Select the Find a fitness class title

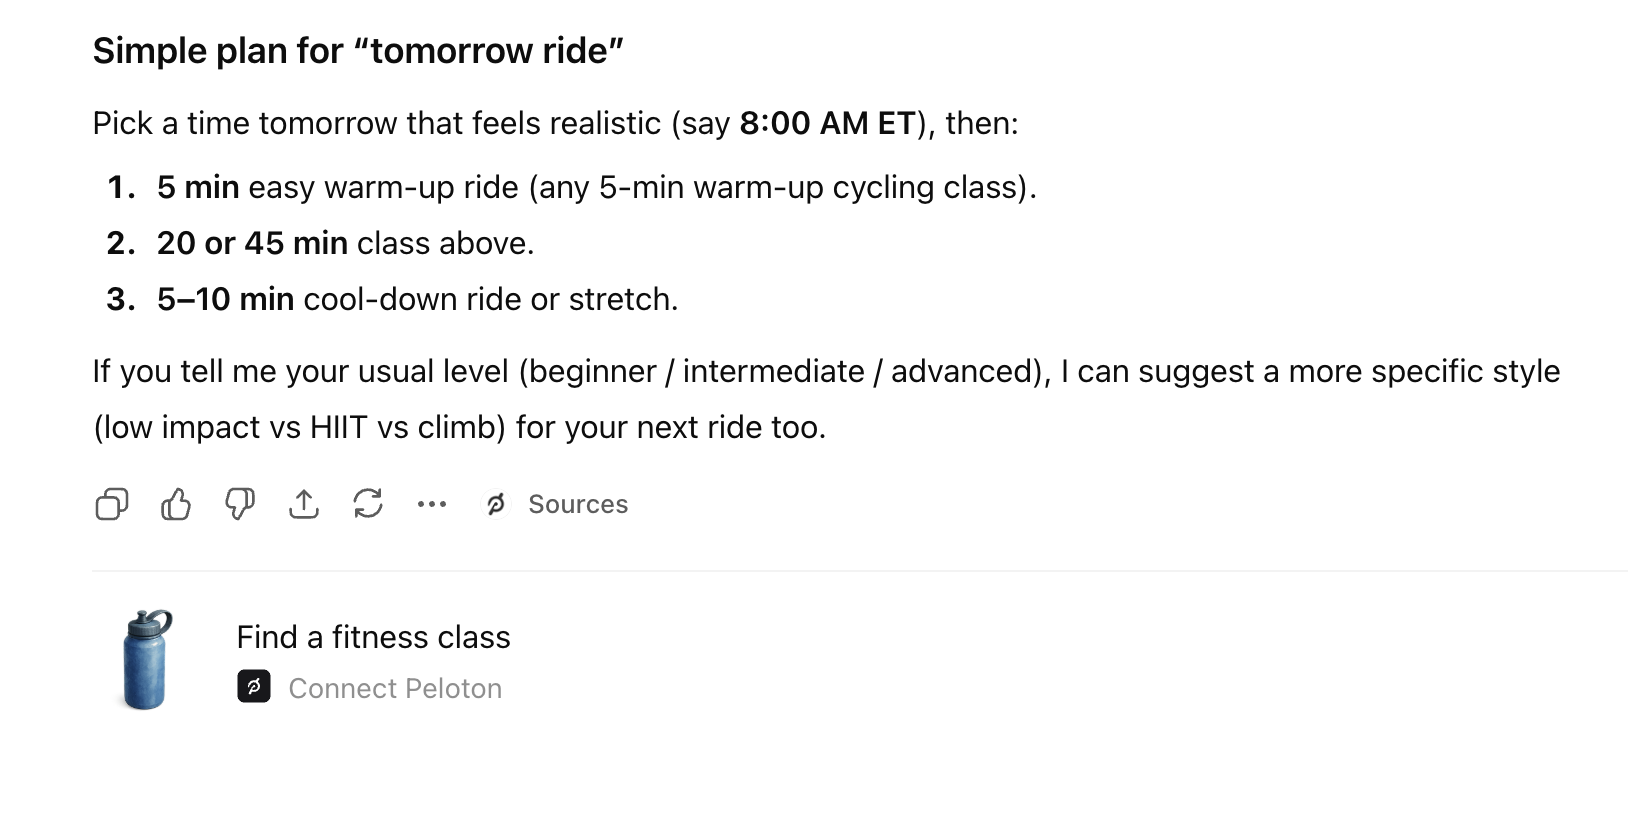pos(374,637)
